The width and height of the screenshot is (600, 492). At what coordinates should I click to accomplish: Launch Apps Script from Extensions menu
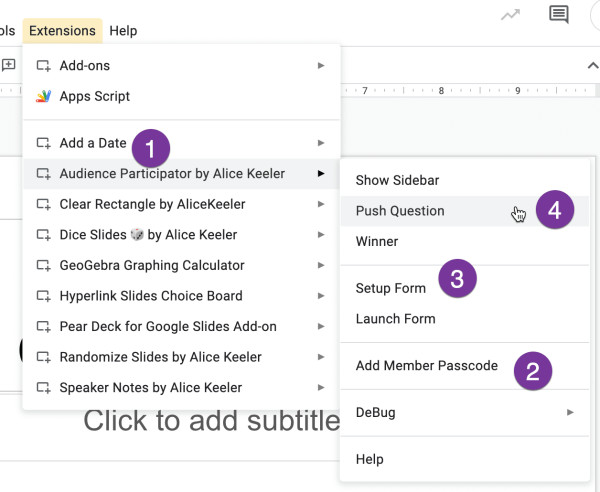click(x=182, y=96)
